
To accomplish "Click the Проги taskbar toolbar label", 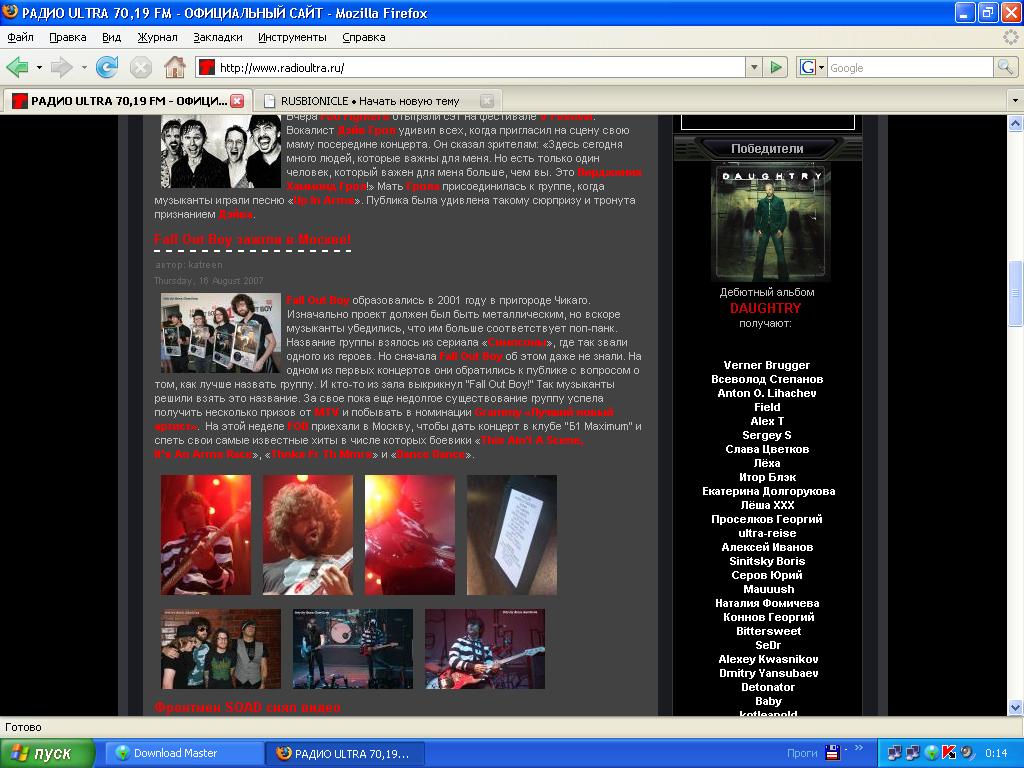I will [801, 753].
